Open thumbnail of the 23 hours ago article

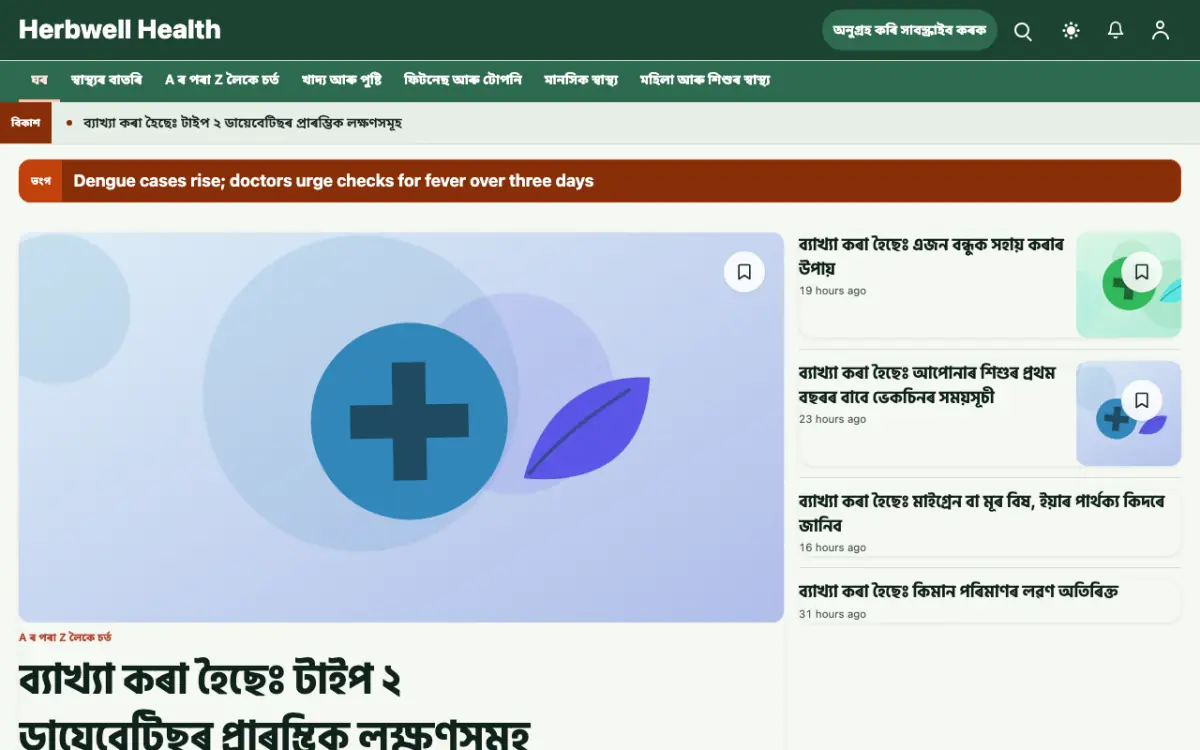coord(1128,413)
